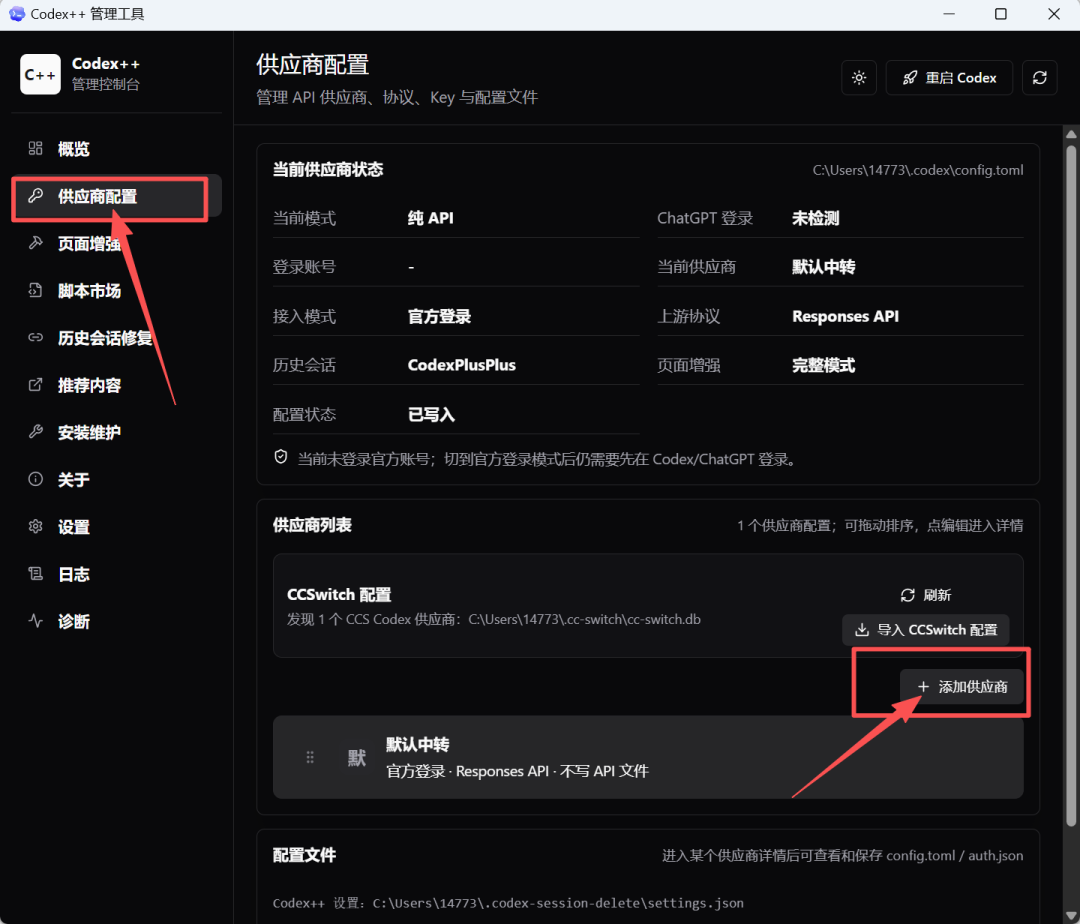Click the 完整模式 value
The width and height of the screenshot is (1080, 924).
point(823,365)
